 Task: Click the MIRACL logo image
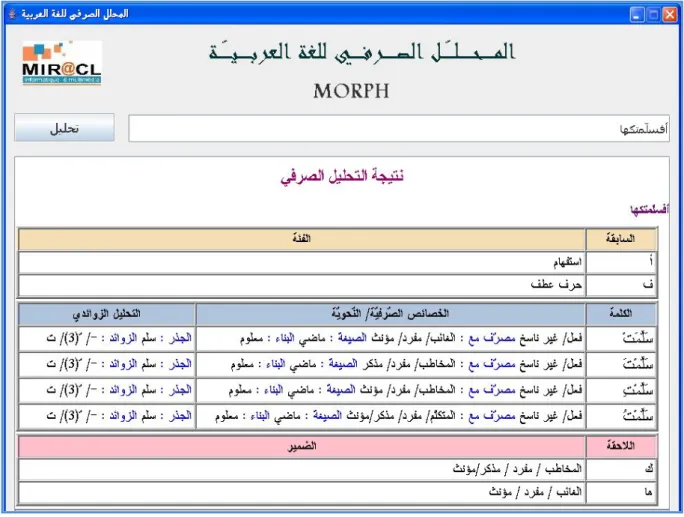(62, 63)
